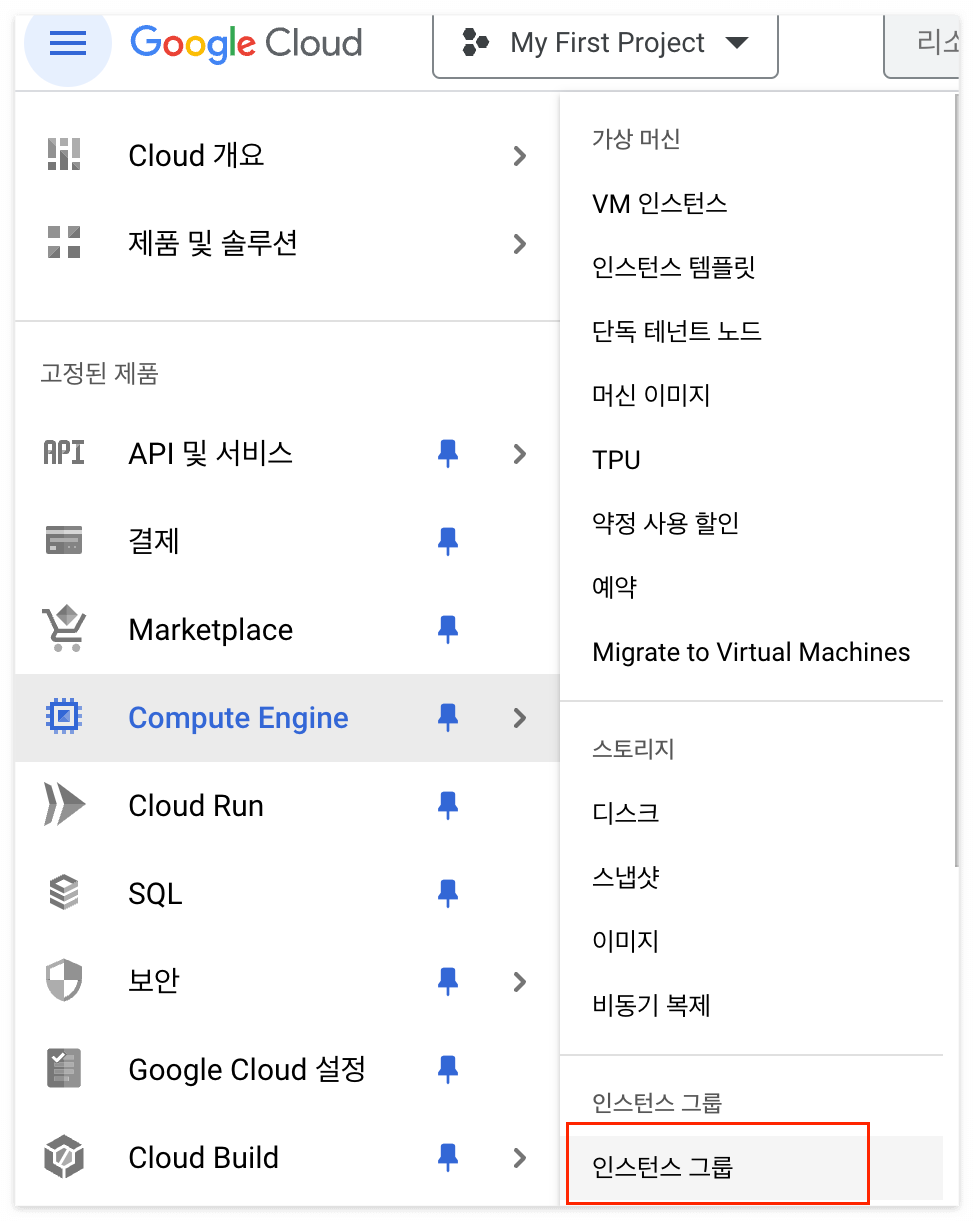Click the SQL stack icon
Screen dimensions: 974x1221
pyautogui.click(x=64, y=893)
